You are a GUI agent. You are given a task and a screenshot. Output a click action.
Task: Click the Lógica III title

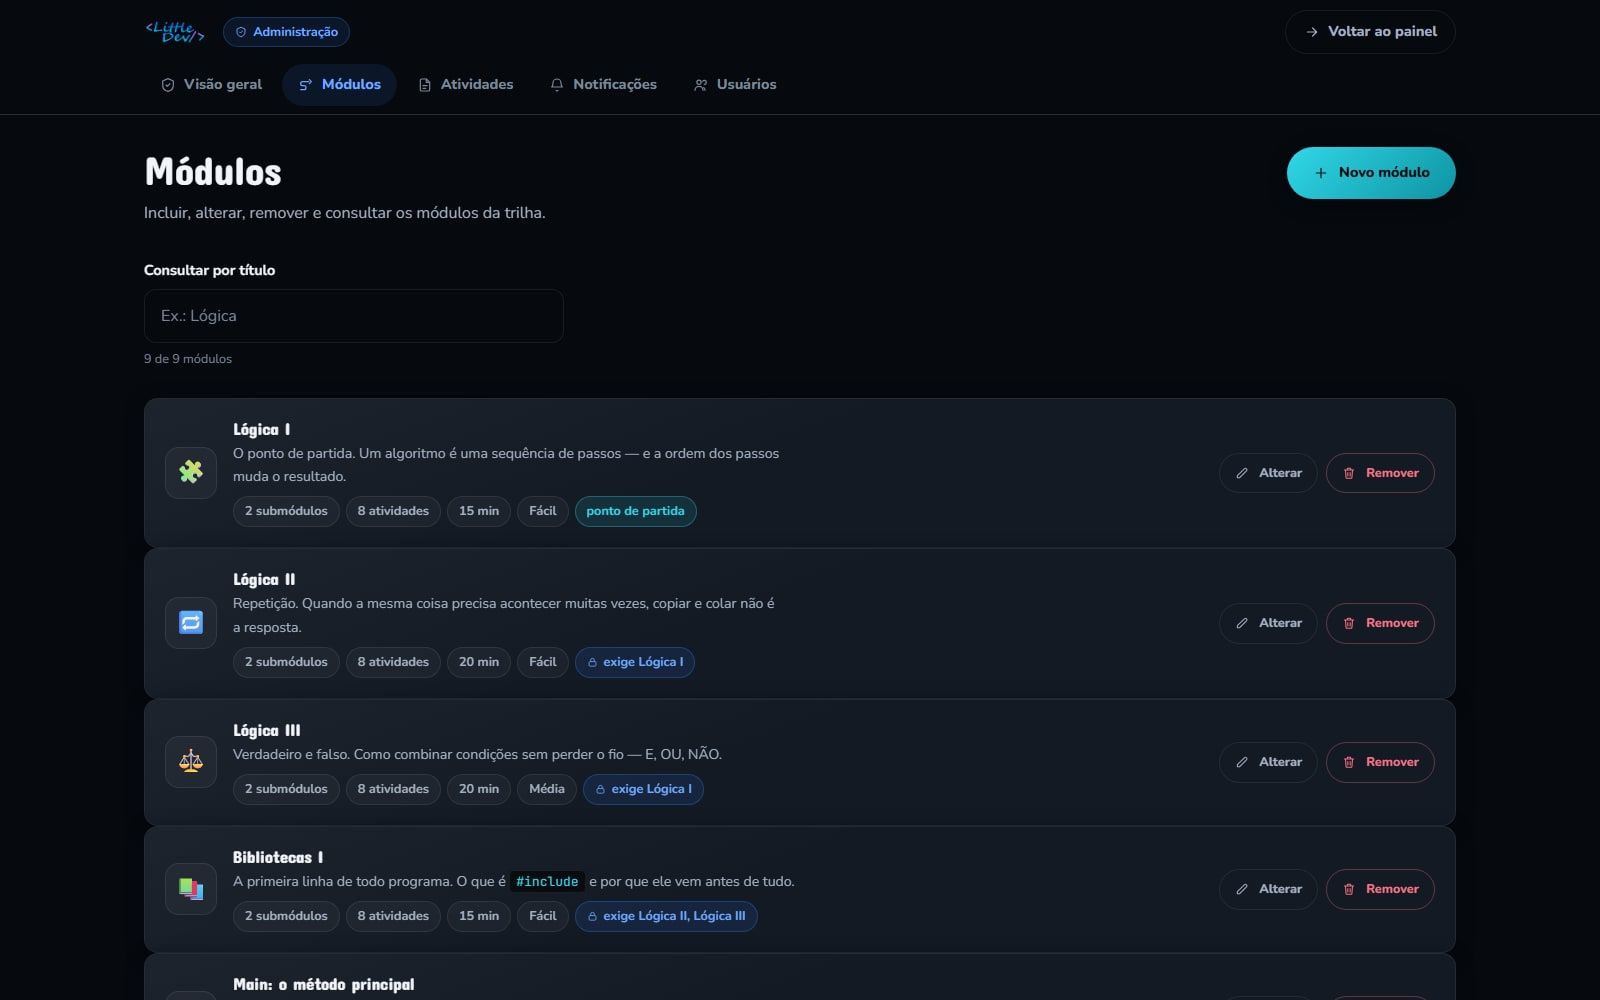(267, 730)
